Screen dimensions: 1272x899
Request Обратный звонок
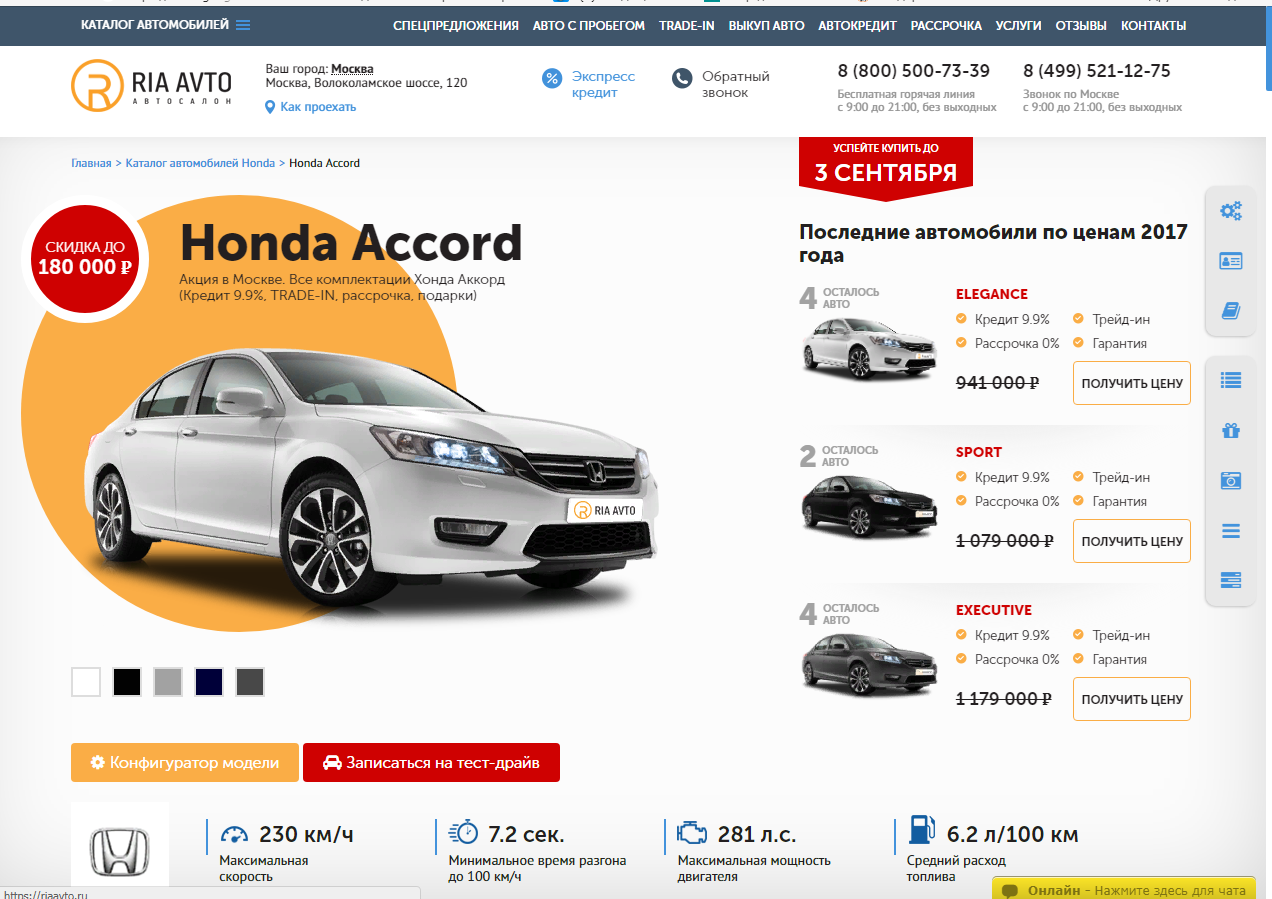[735, 84]
